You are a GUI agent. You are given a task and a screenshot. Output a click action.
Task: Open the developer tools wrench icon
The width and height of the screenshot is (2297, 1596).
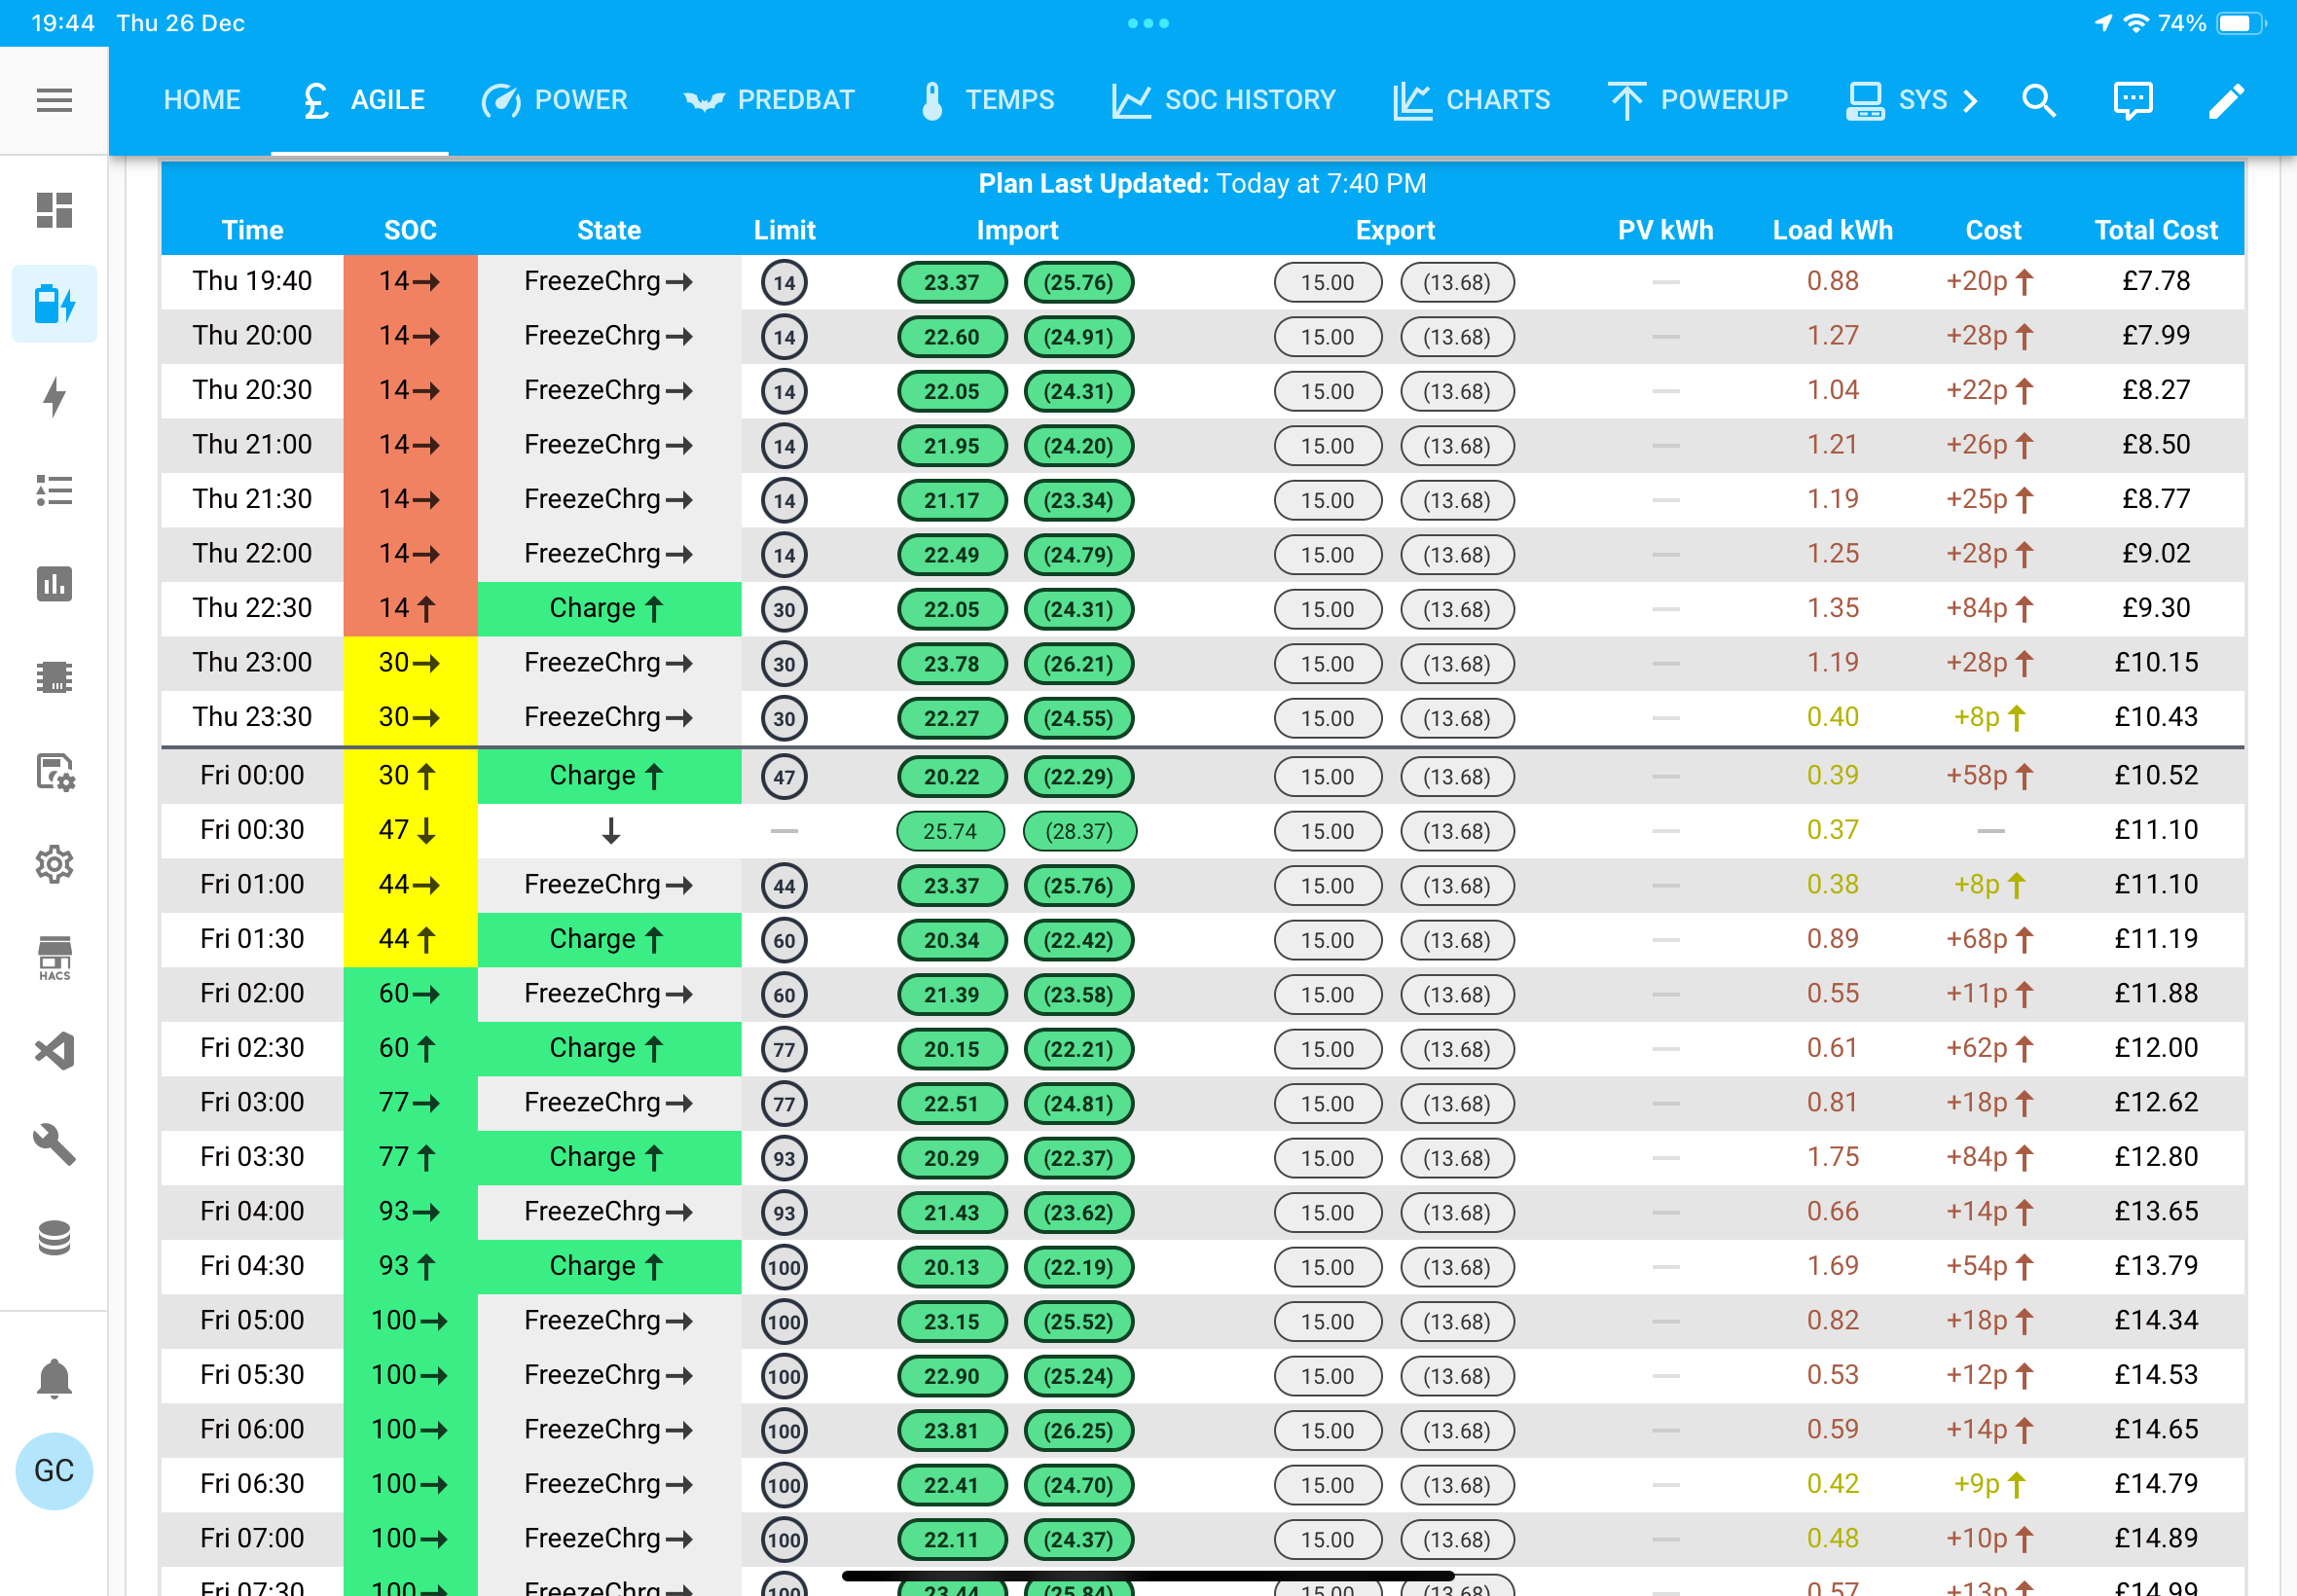coord(54,1144)
